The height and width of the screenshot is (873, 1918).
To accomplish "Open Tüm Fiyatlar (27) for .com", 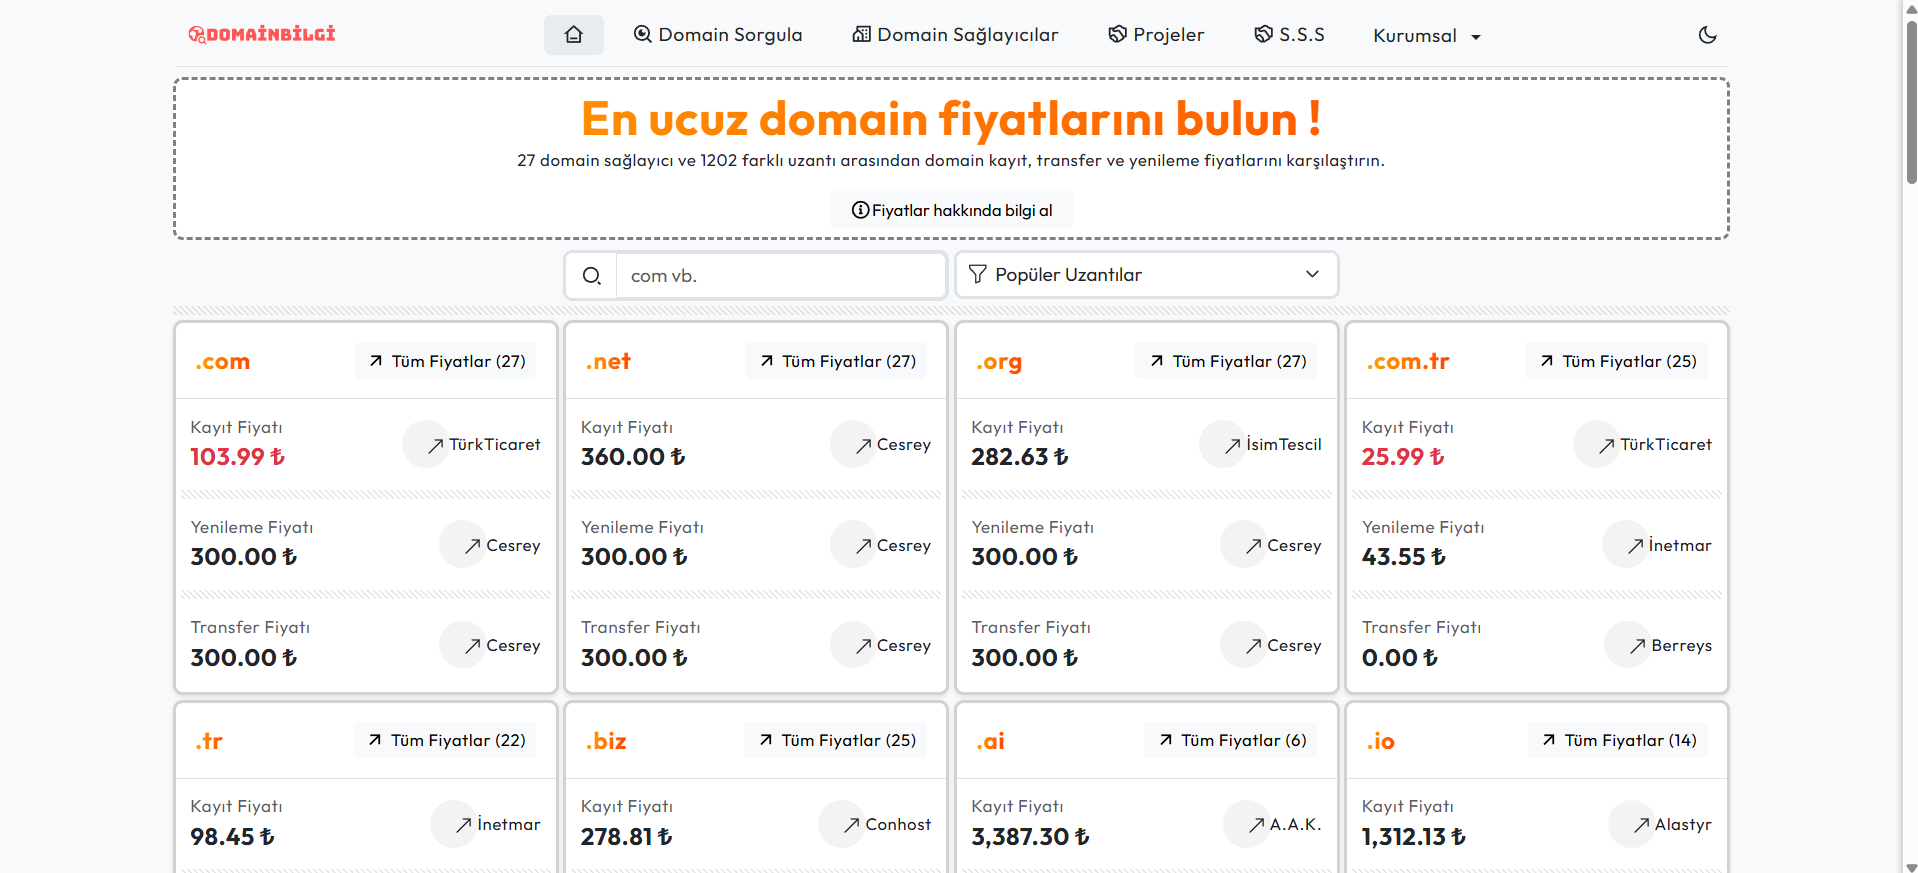I will coord(446,361).
